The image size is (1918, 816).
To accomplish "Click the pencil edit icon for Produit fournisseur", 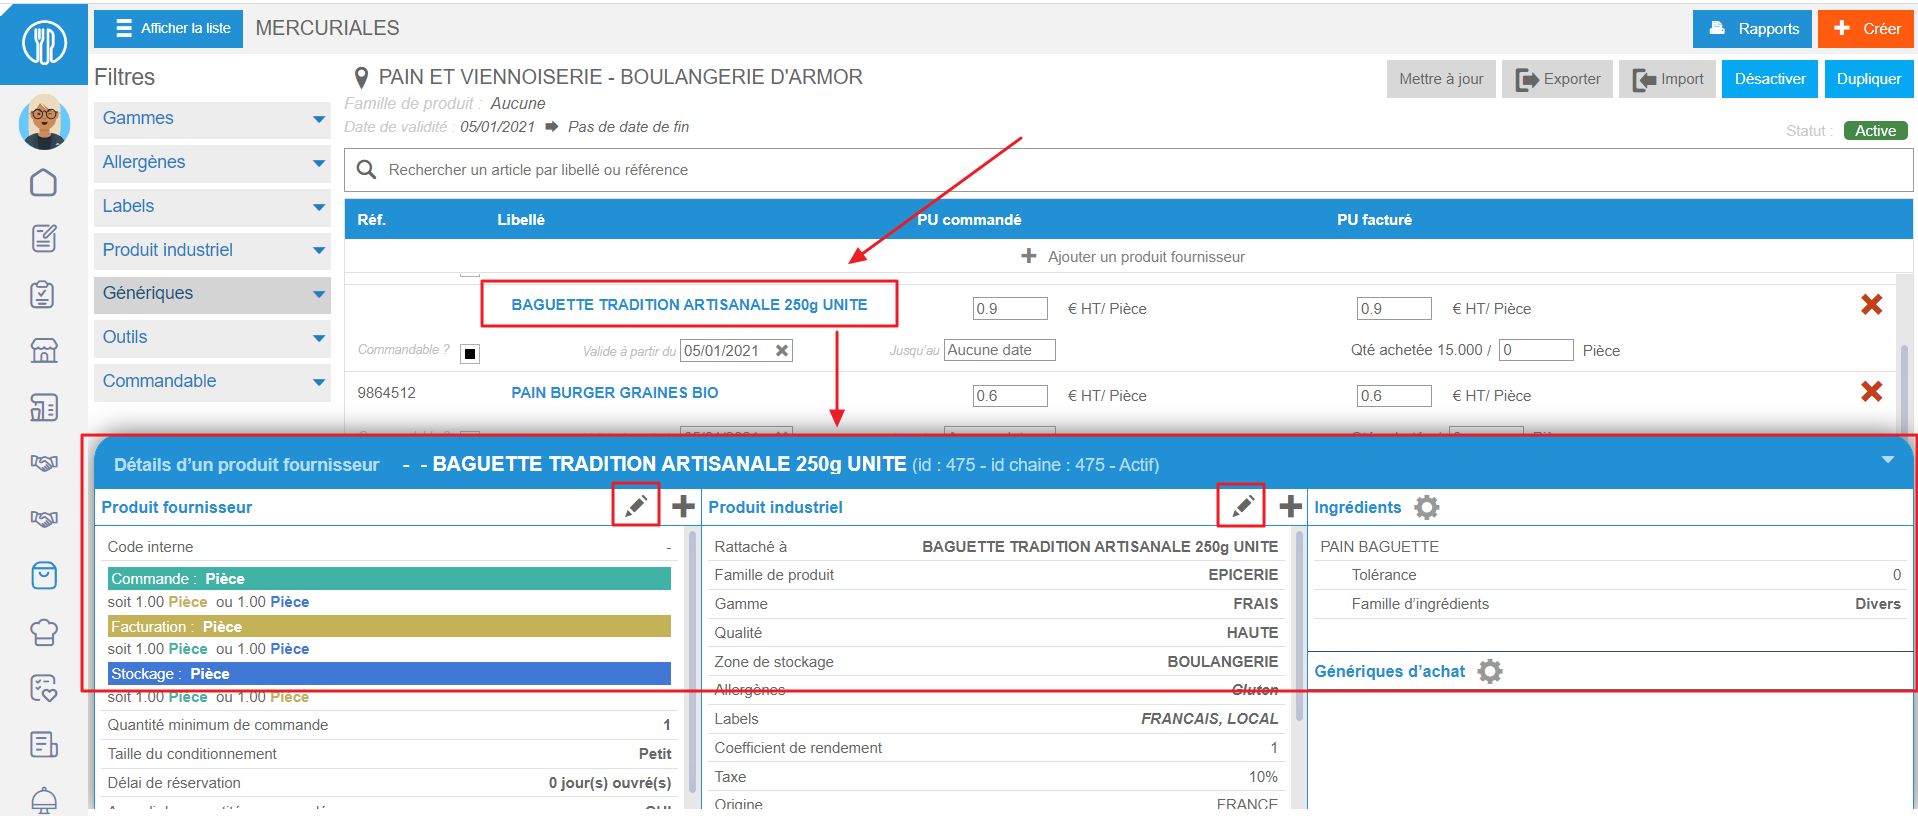I will point(636,507).
